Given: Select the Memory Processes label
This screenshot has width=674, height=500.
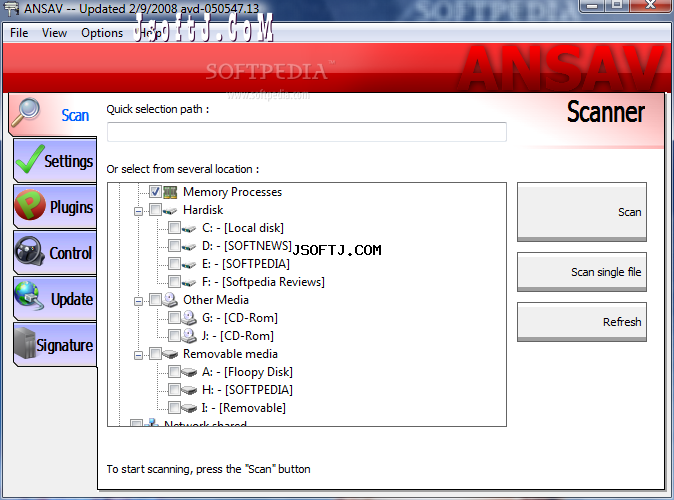Looking at the screenshot, I should pyautogui.click(x=233, y=192).
